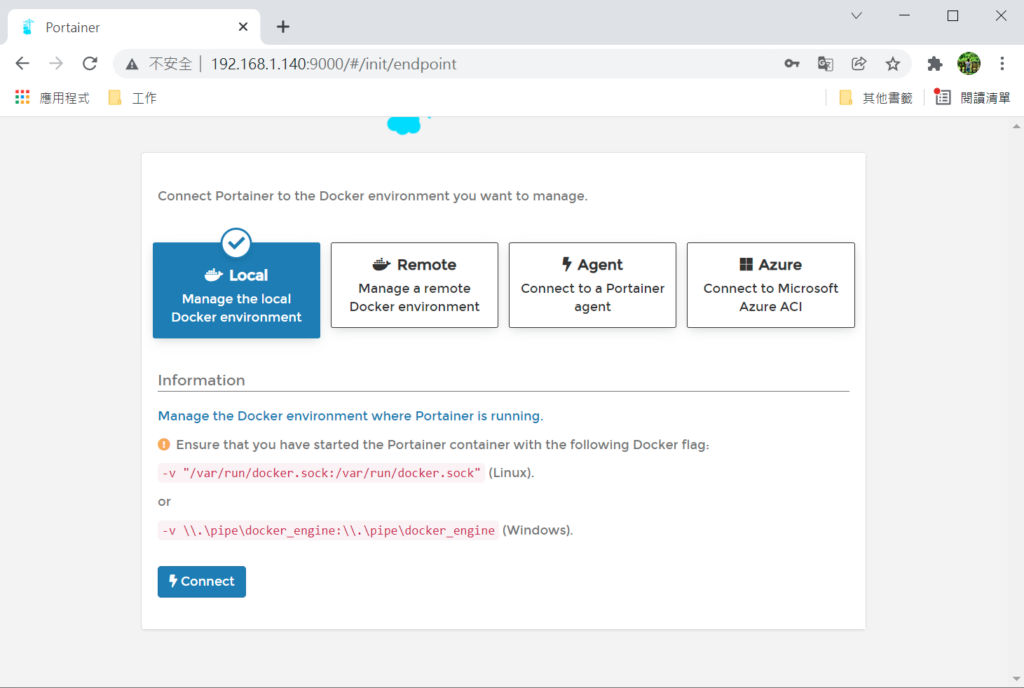This screenshot has width=1024, height=688.
Task: Open the 閱讀清單 reading list
Action: (x=973, y=98)
